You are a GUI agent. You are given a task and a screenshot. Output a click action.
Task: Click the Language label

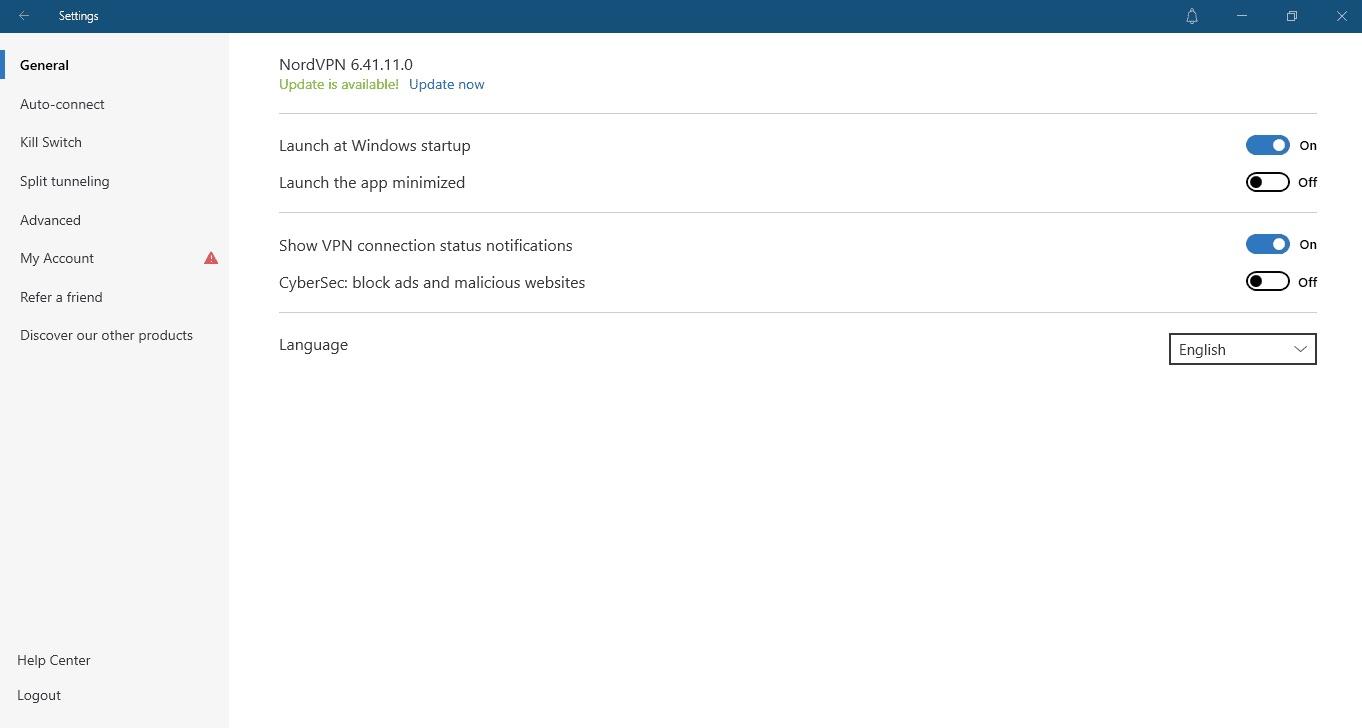(x=313, y=345)
